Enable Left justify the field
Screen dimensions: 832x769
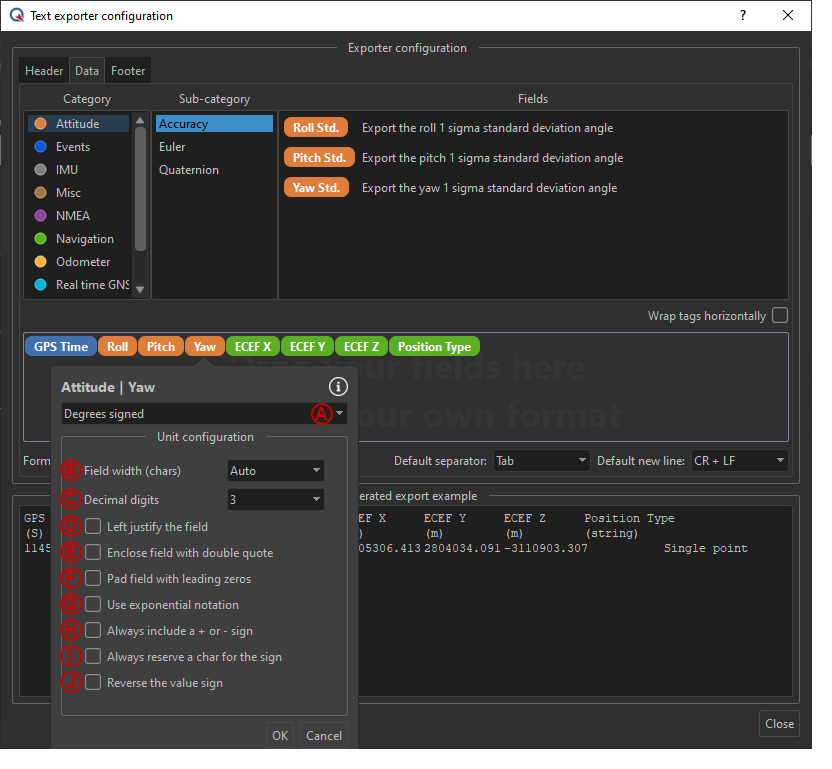(93, 527)
